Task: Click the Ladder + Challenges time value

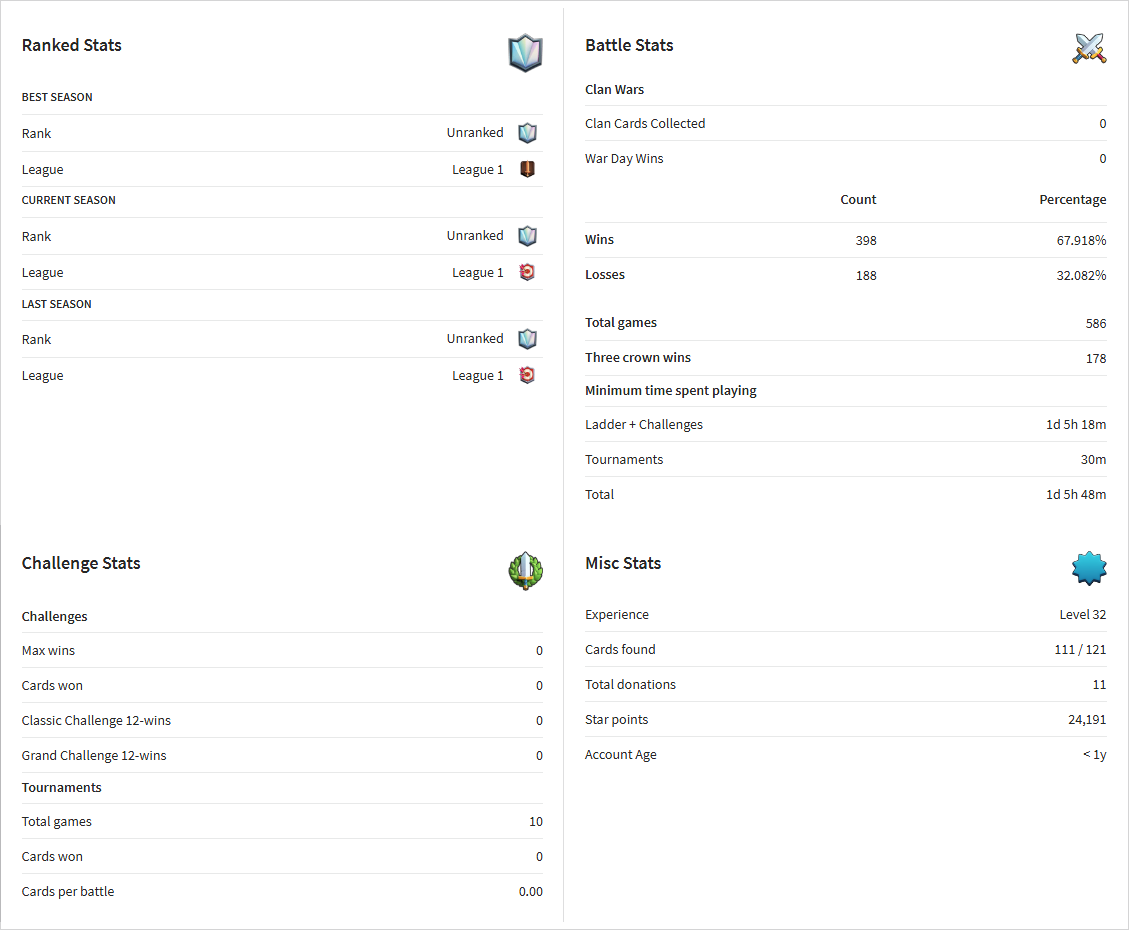Action: (1076, 425)
